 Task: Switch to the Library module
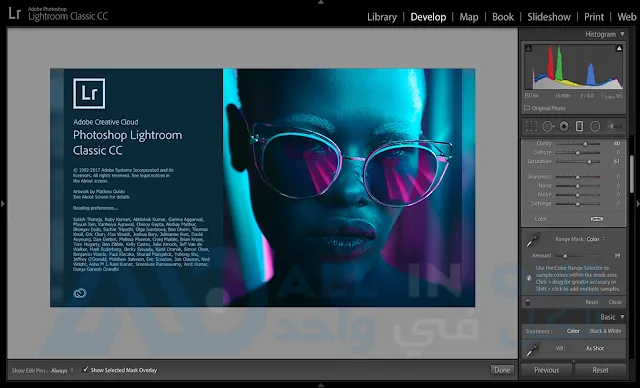click(382, 17)
